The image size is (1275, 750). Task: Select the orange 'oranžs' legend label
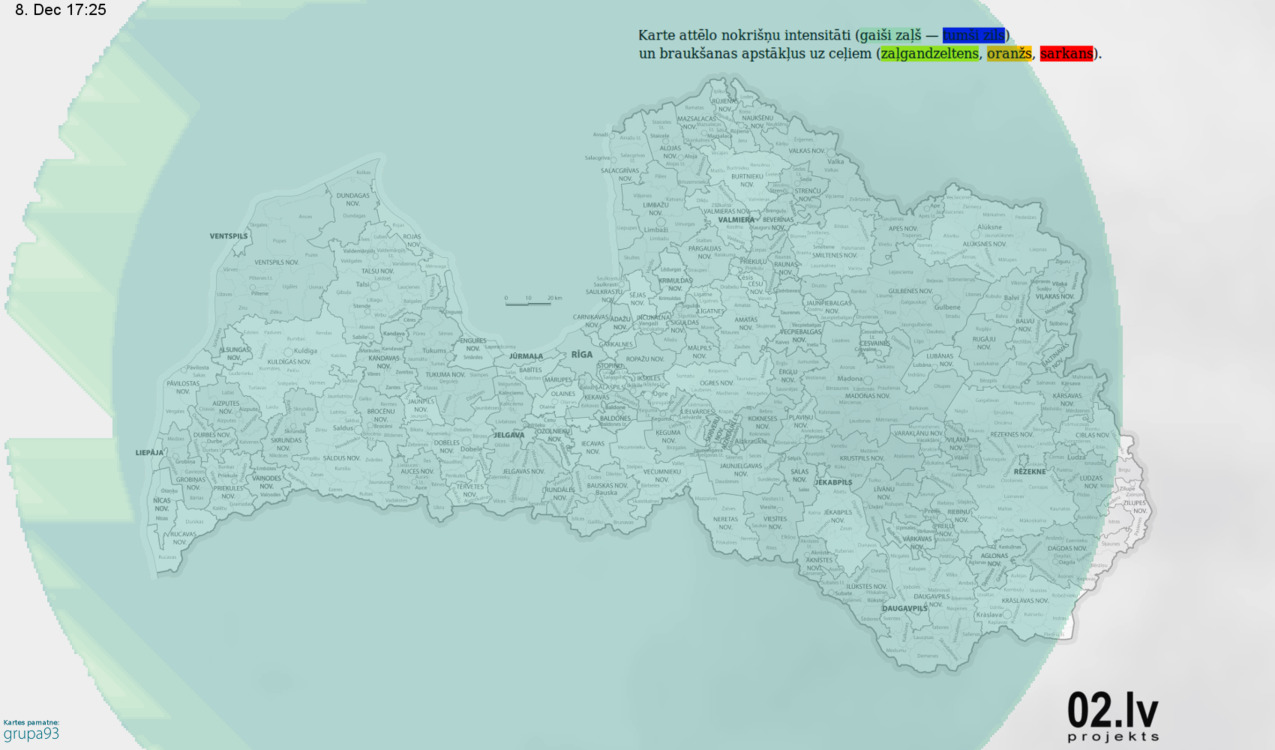pyautogui.click(x=1008, y=54)
